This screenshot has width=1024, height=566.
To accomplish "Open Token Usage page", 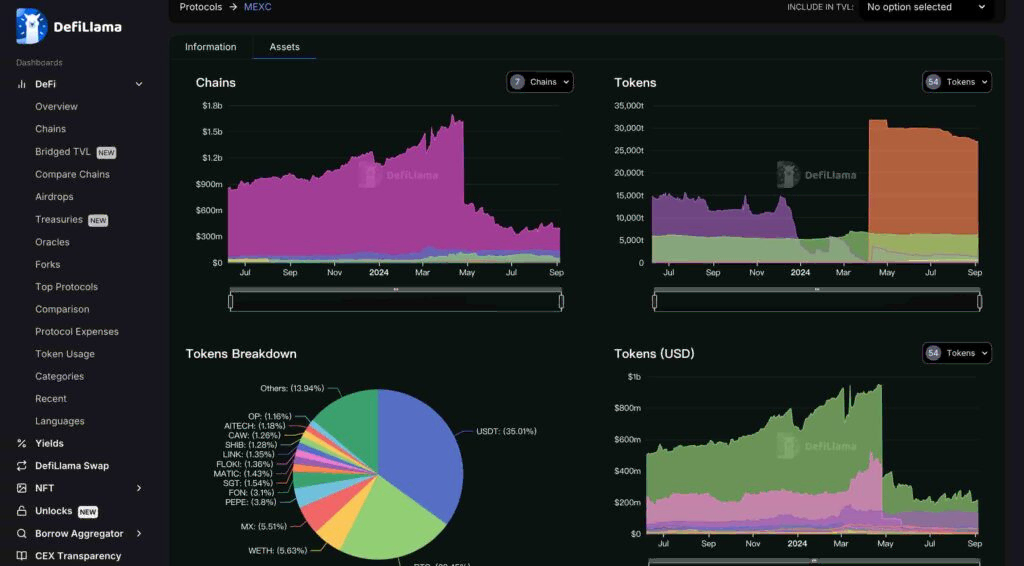I will pyautogui.click(x=65, y=354).
